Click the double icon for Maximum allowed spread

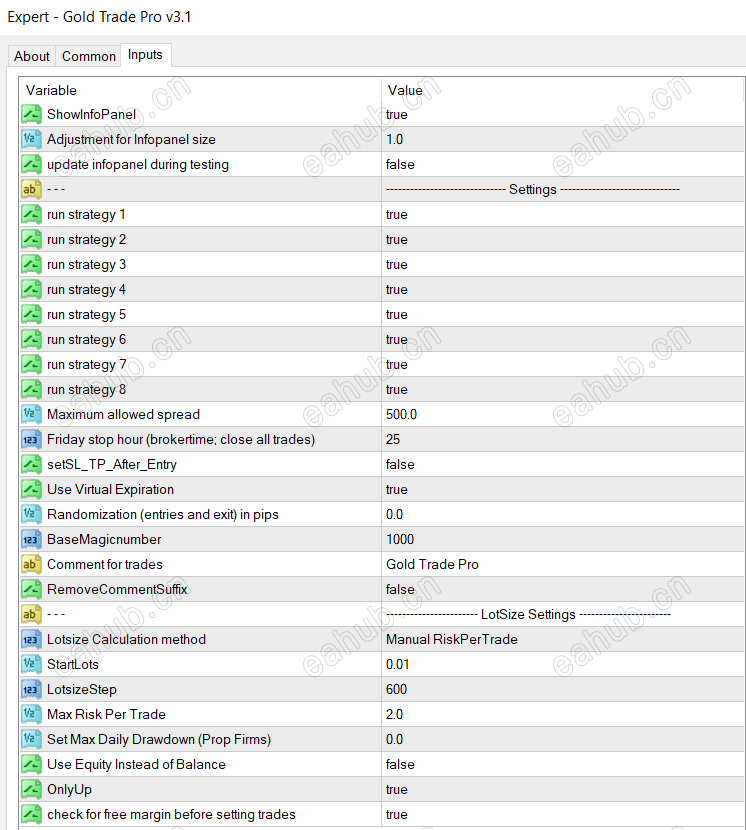point(31,414)
